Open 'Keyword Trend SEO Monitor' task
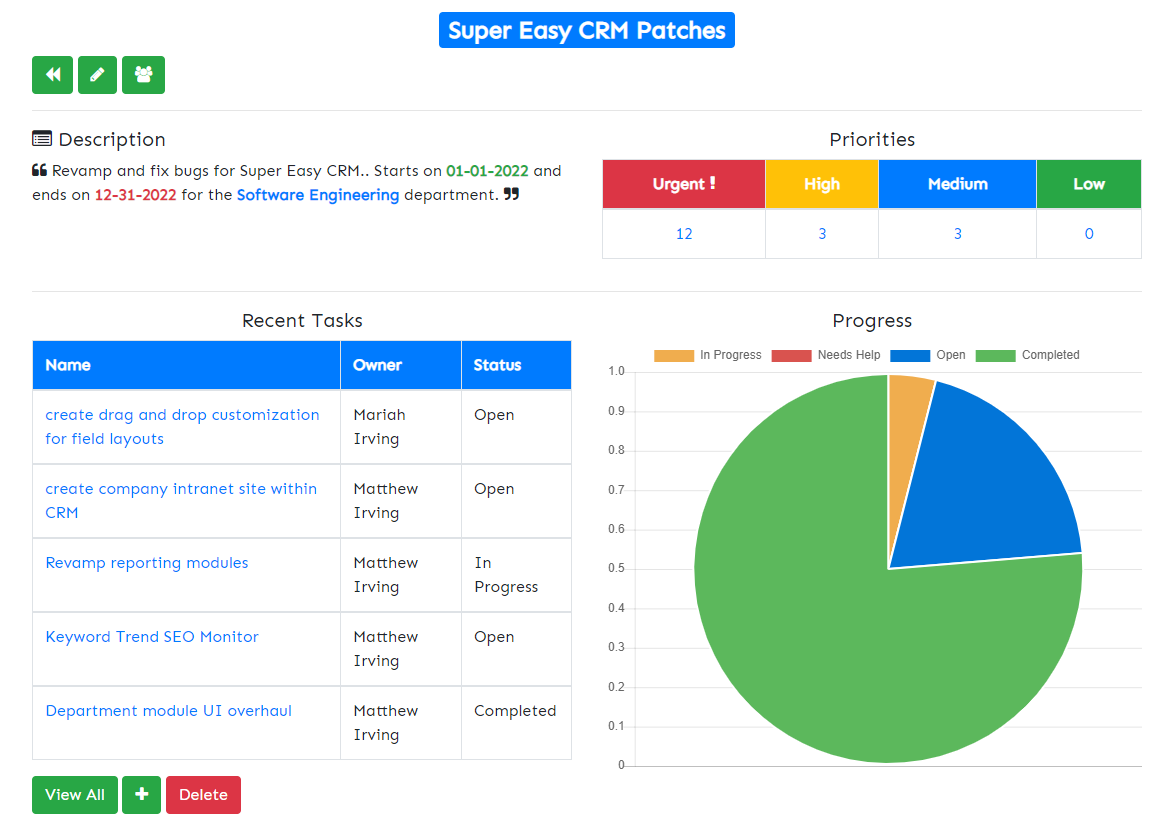 (152, 637)
